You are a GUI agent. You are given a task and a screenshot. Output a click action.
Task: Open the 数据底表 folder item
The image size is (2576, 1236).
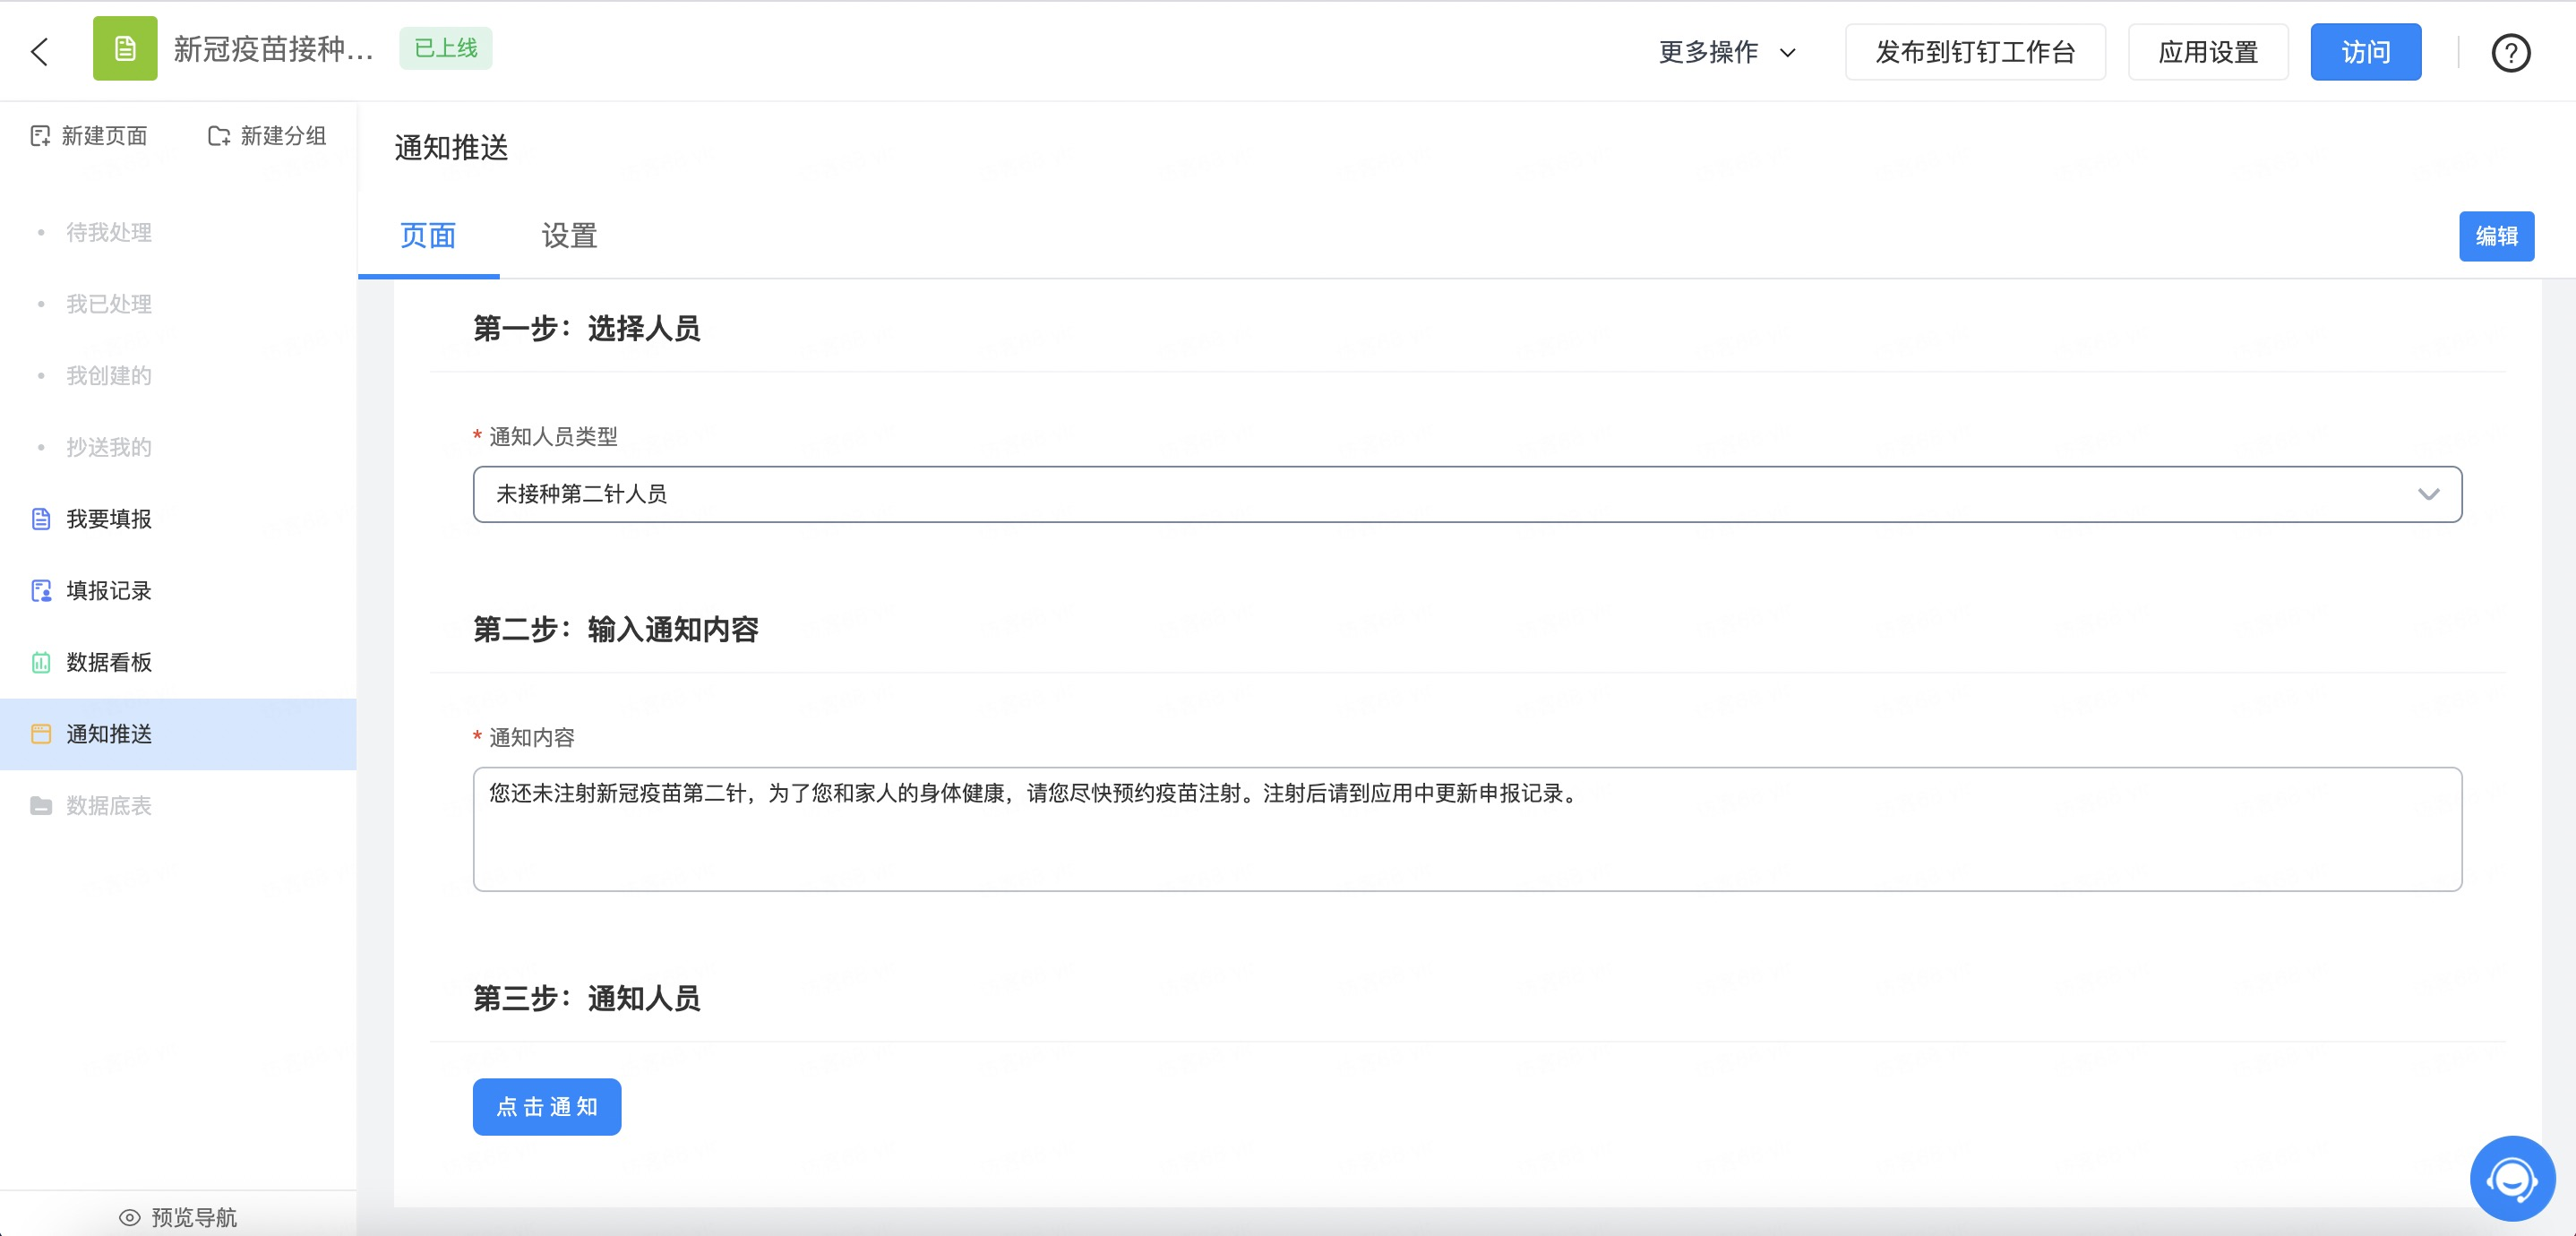[x=108, y=806]
